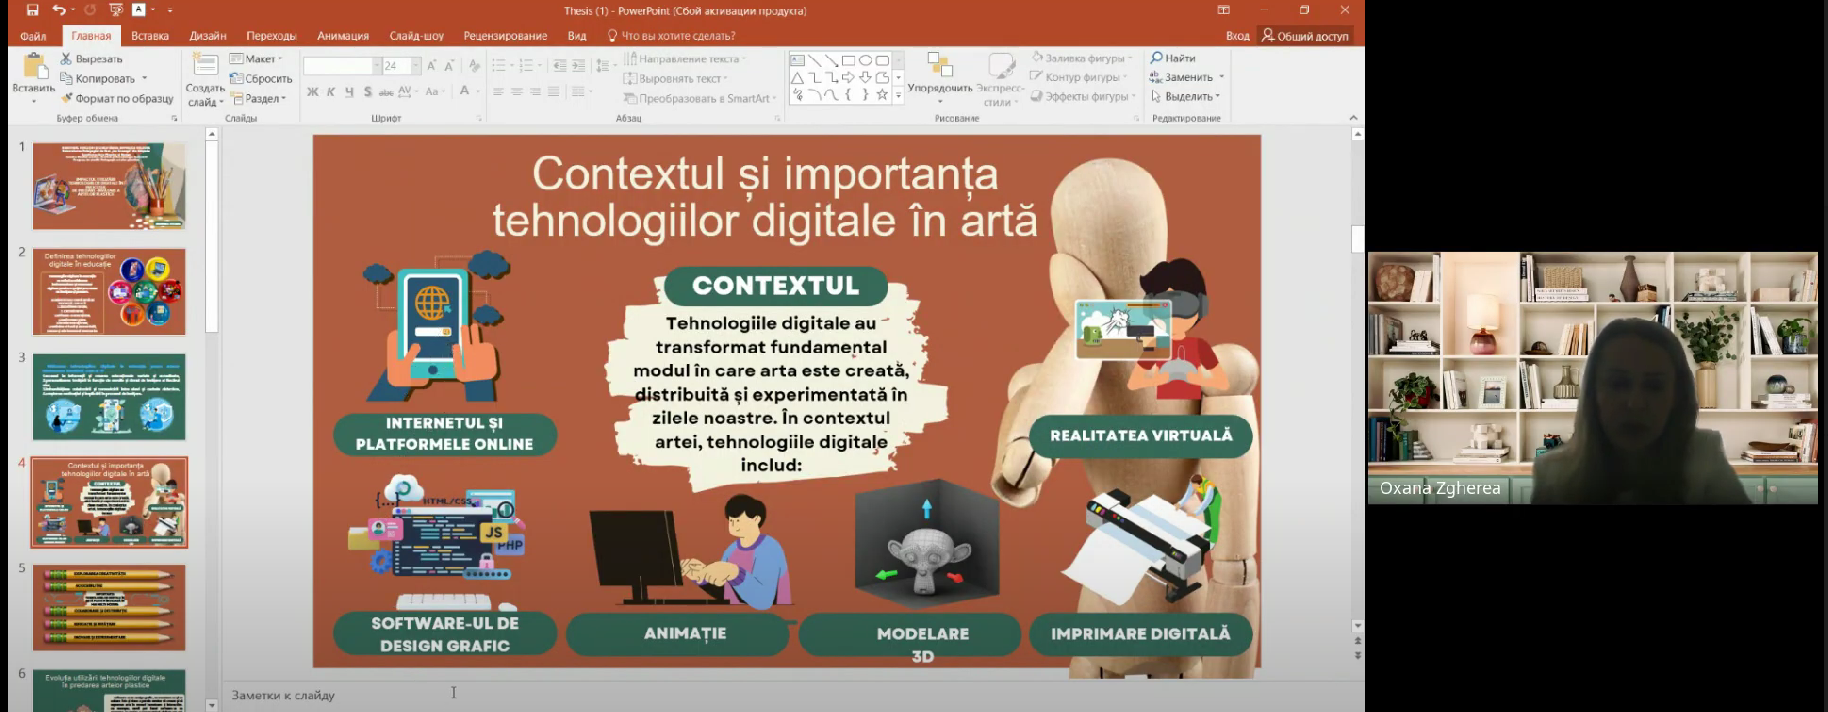Click the Вход sign-in link
The width and height of the screenshot is (1828, 712).
[x=1238, y=36]
